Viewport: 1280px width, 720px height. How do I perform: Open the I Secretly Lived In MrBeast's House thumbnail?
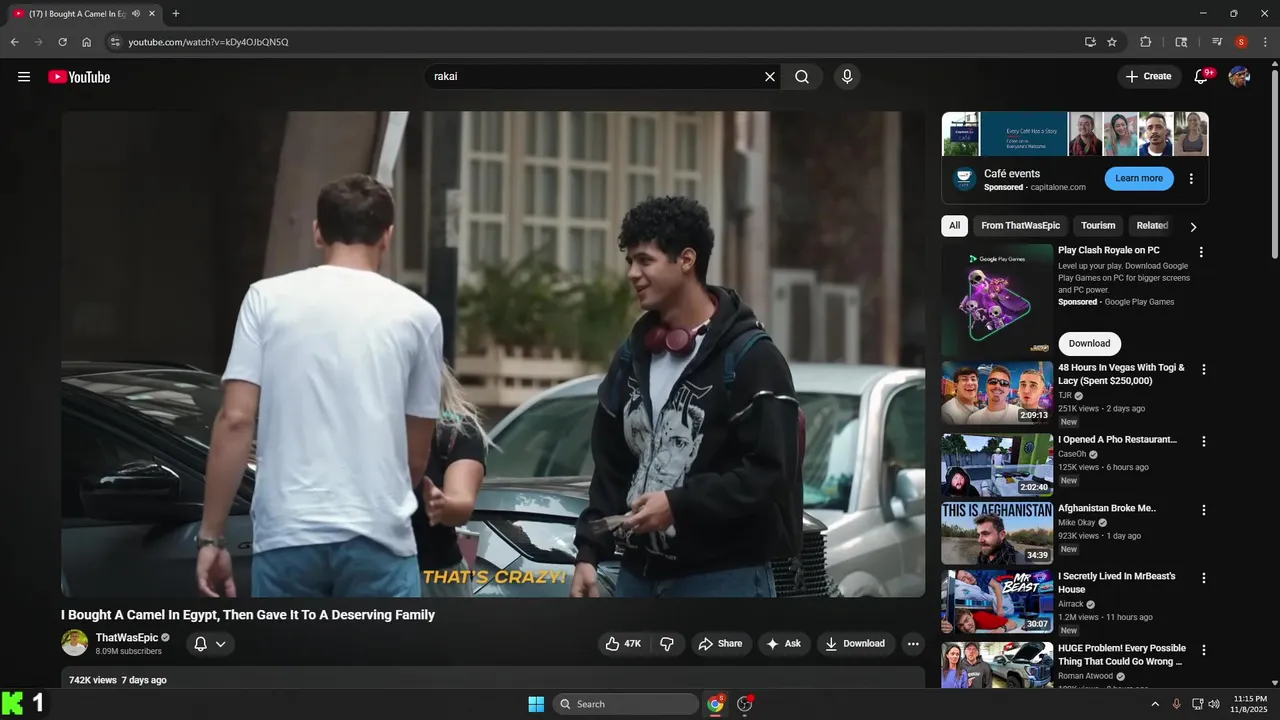(x=997, y=602)
